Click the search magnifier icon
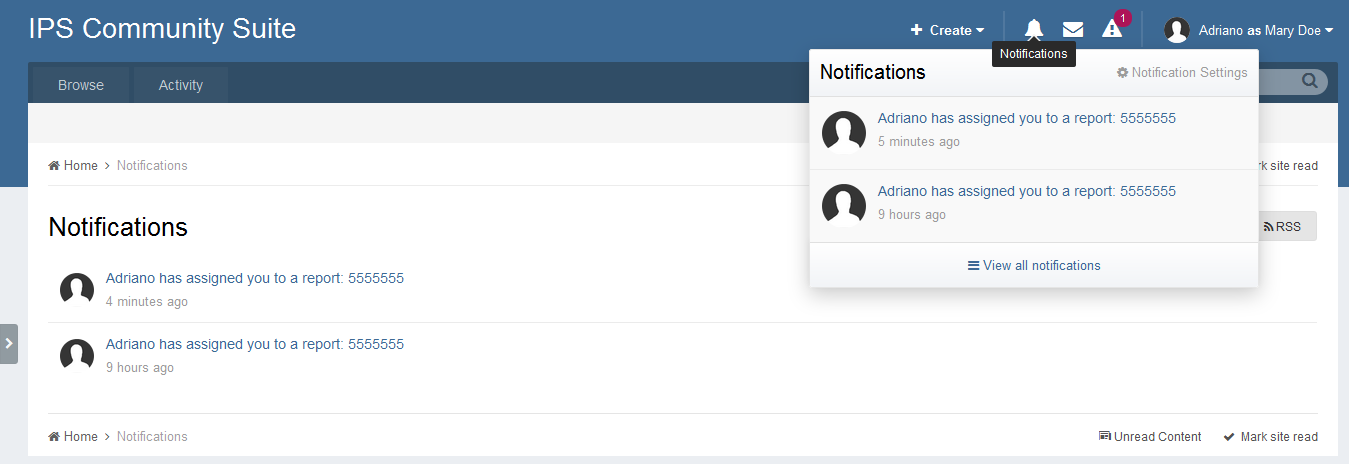 tap(1309, 82)
